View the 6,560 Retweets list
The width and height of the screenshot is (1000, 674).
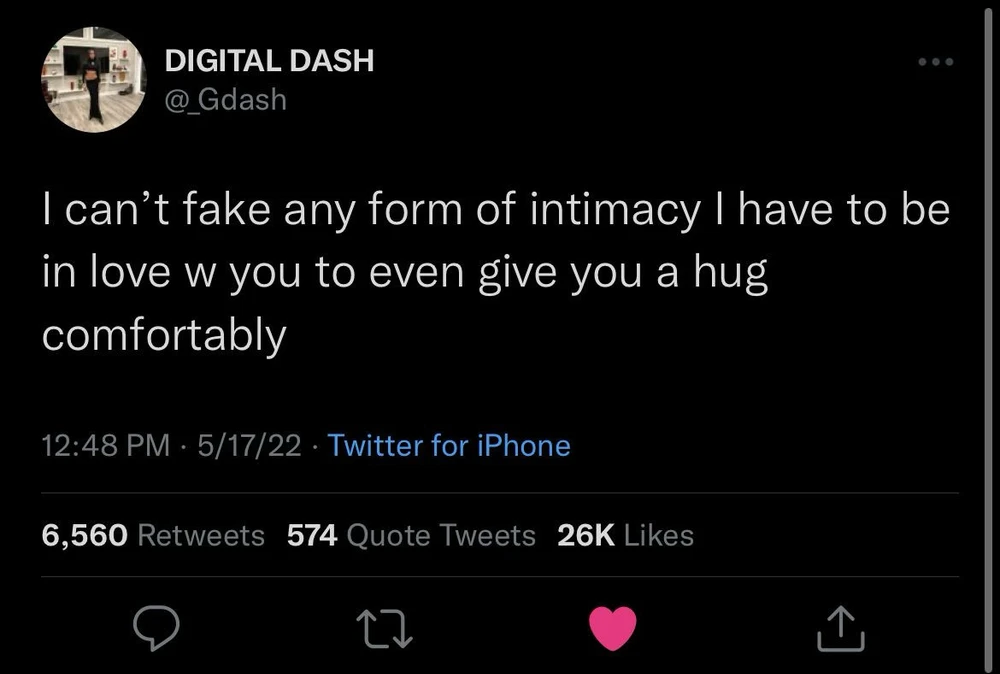click(153, 535)
